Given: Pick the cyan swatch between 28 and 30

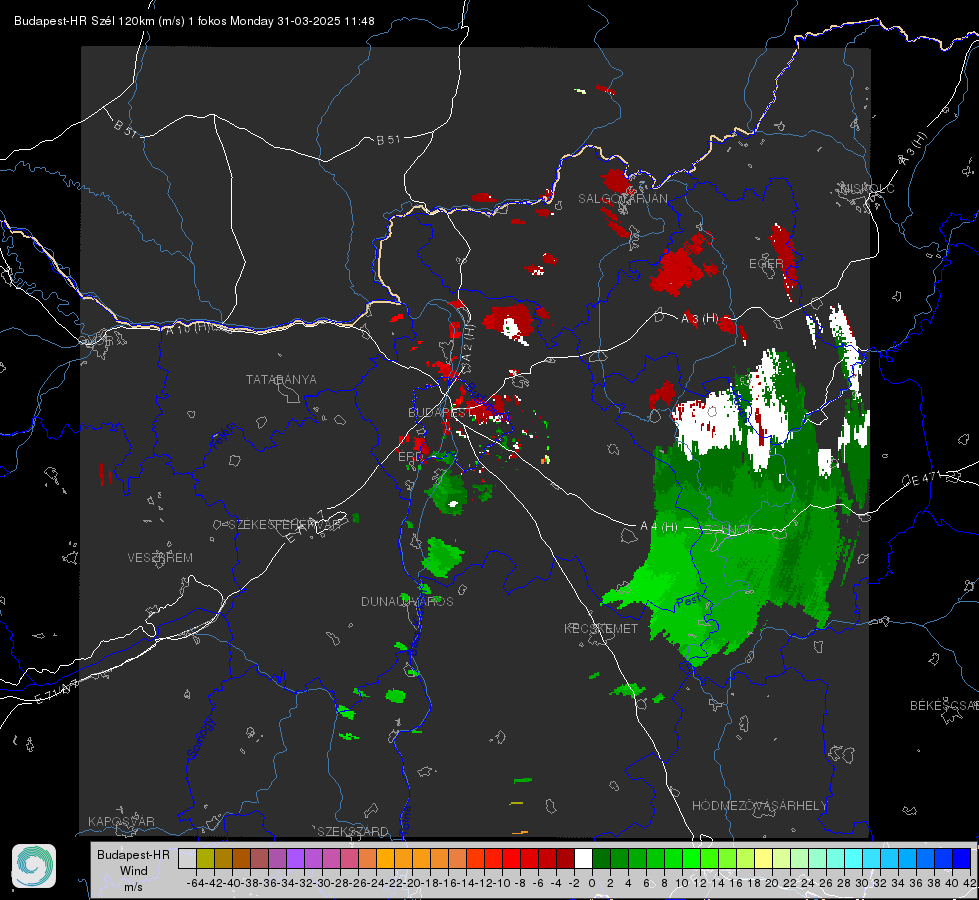Looking at the screenshot, I should click(x=854, y=859).
